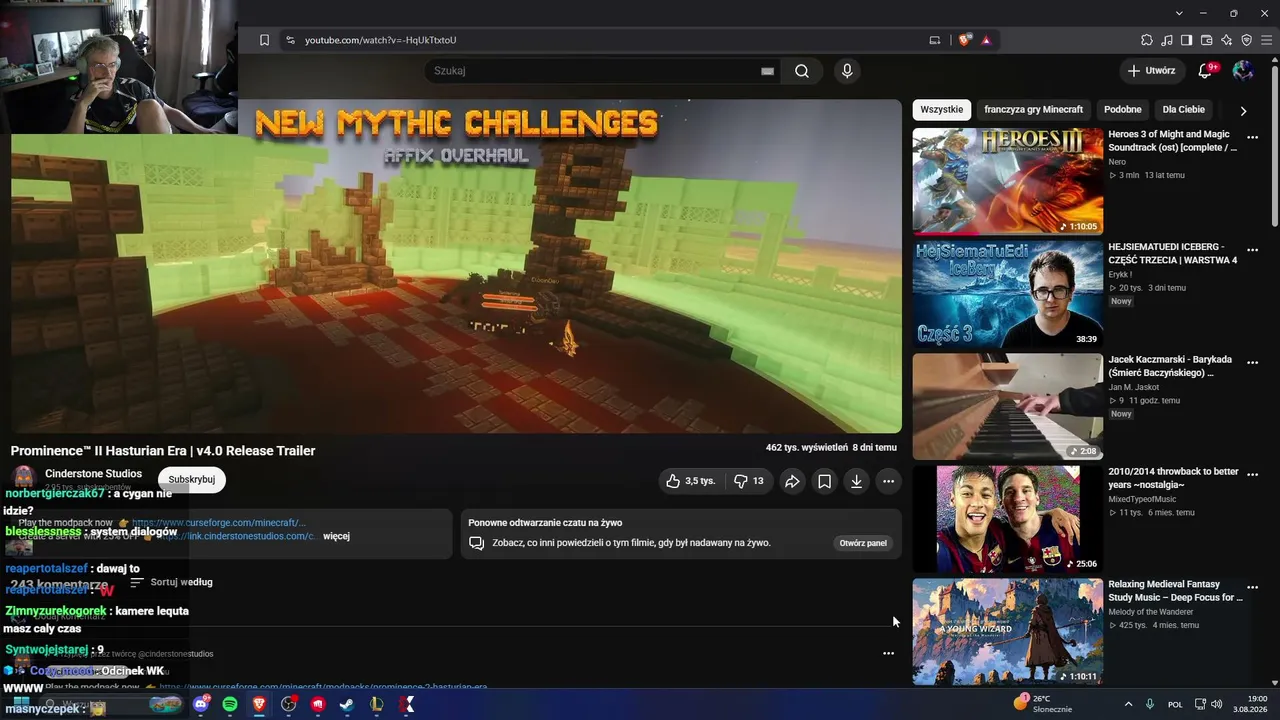Click the browser address bar URL
The image size is (1280, 720).
[380, 40]
